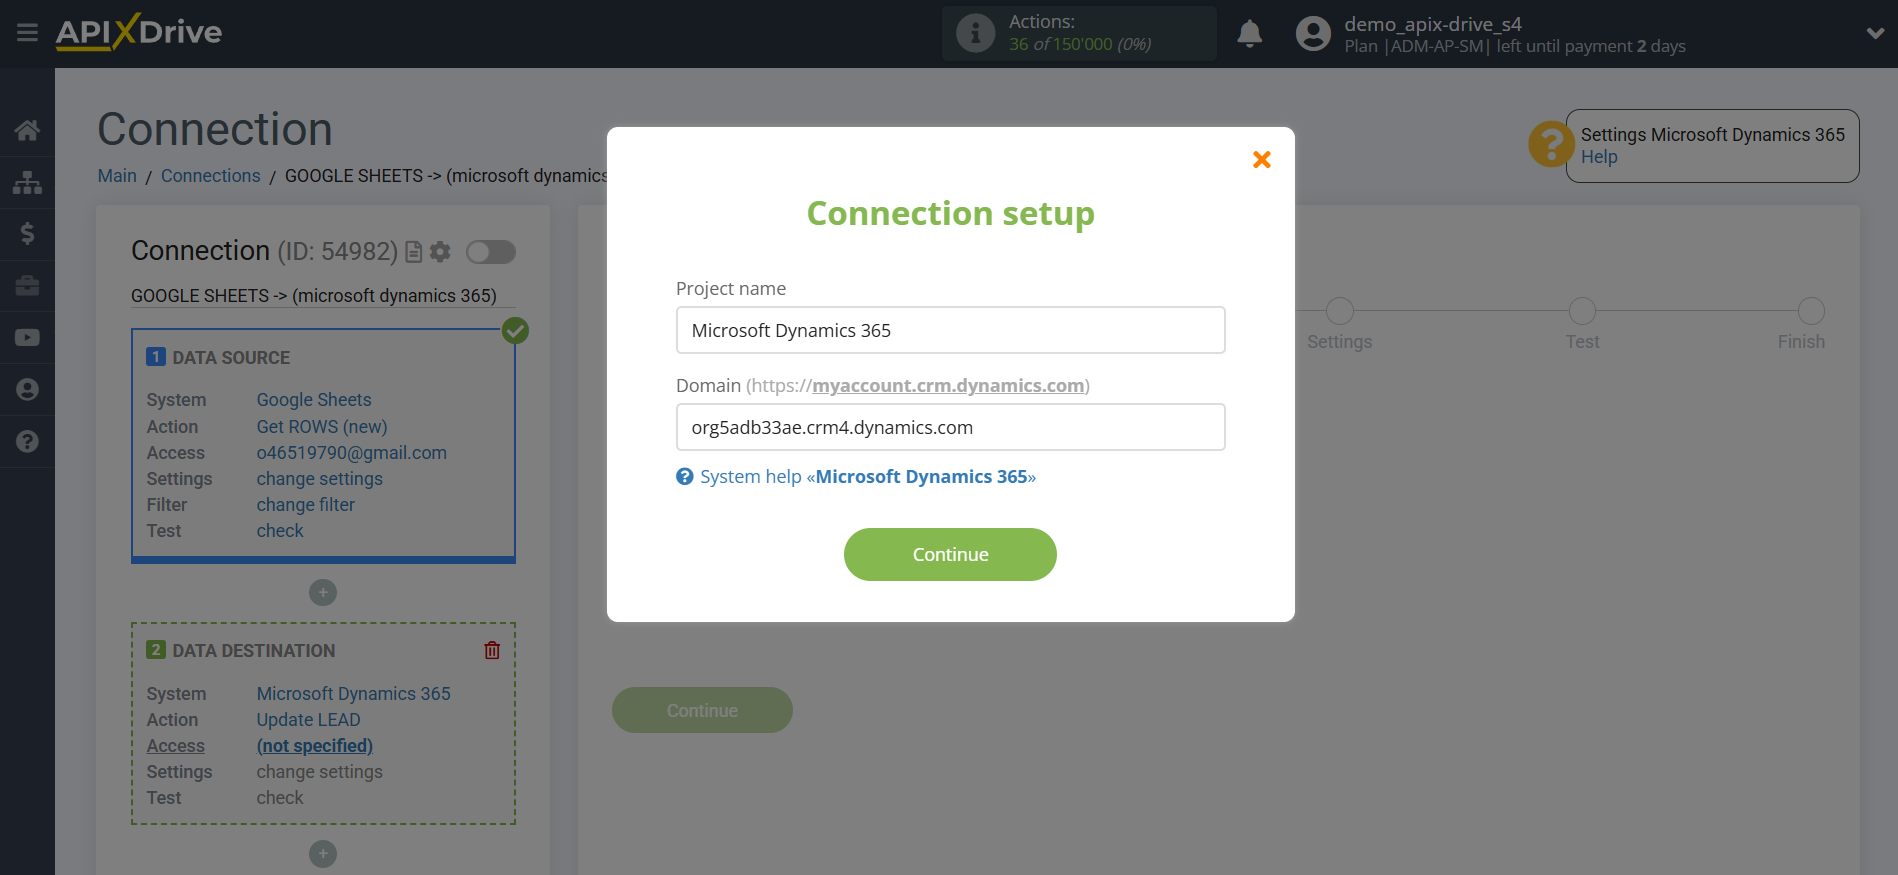Open System help Microsoft Dynamics 365 link
This screenshot has height=875, width=1898.
click(867, 477)
